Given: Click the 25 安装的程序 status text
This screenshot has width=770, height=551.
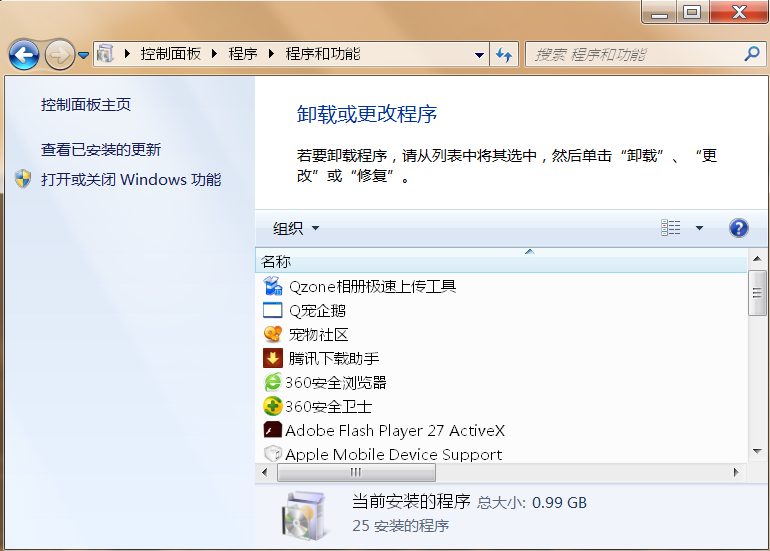Looking at the screenshot, I should coord(400,525).
